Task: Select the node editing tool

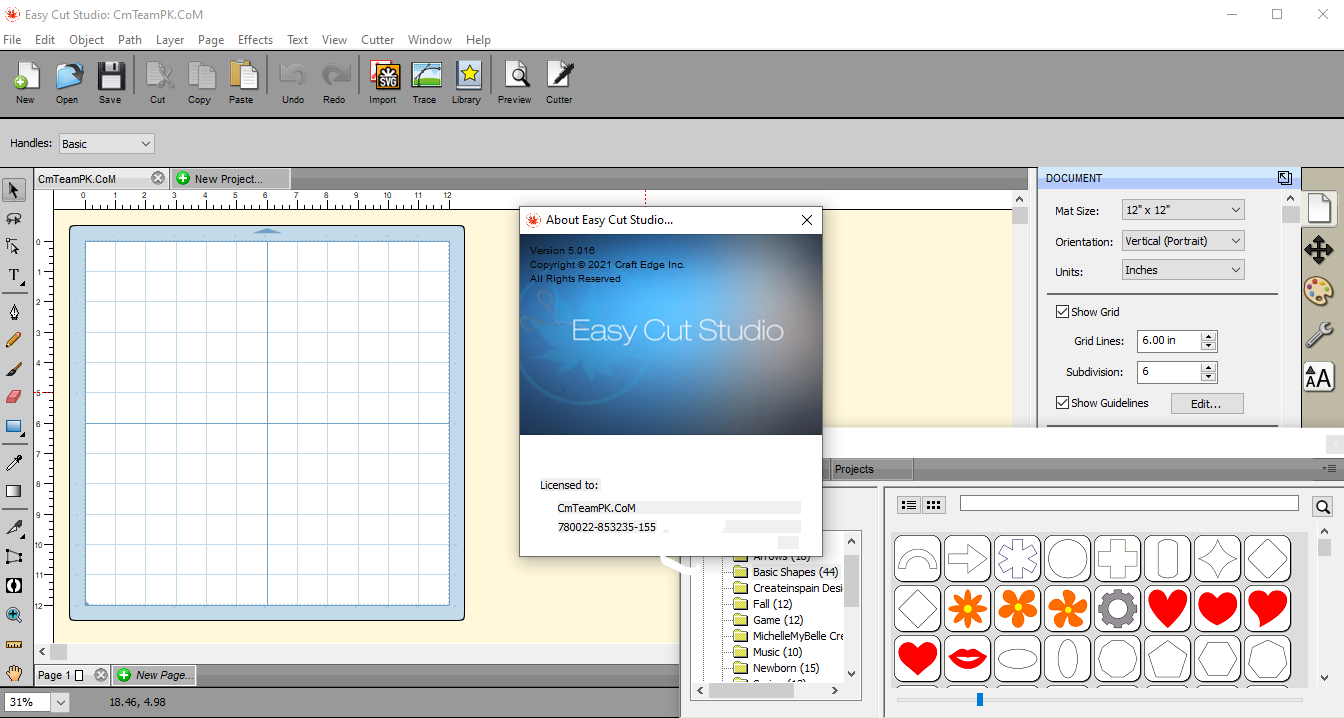Action: coord(14,246)
